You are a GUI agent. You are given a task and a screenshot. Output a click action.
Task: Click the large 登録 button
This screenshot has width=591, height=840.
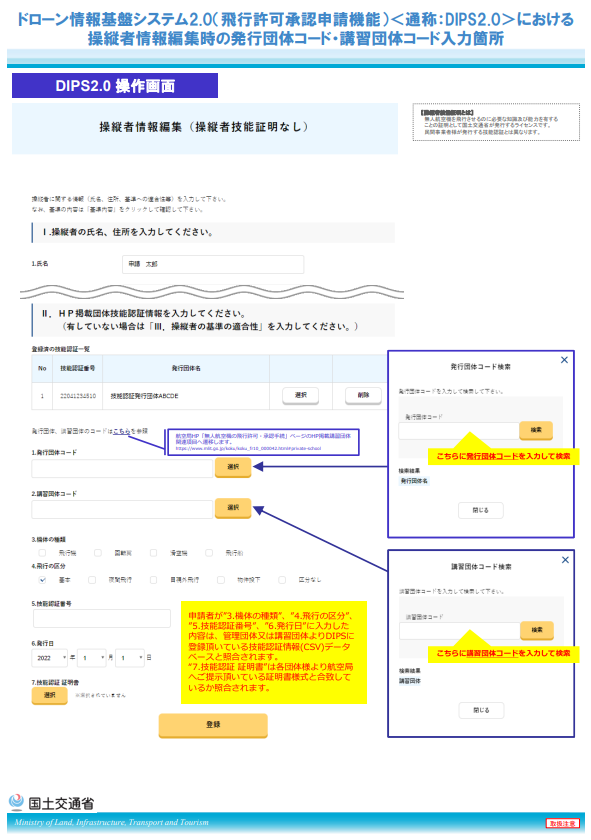(x=213, y=725)
